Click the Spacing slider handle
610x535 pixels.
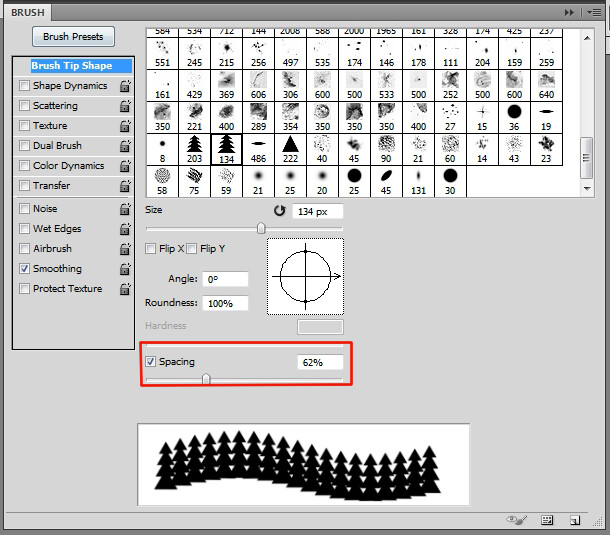tap(206, 379)
